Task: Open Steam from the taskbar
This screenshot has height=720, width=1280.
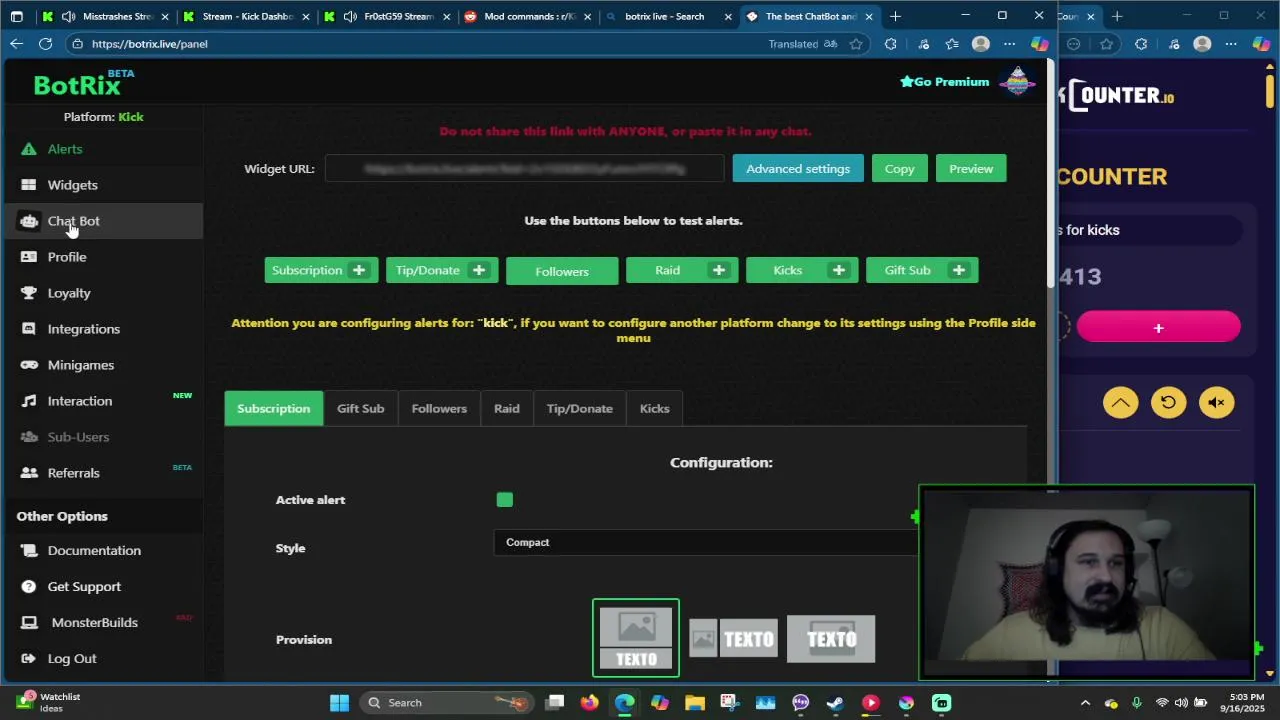Action: coord(835,703)
